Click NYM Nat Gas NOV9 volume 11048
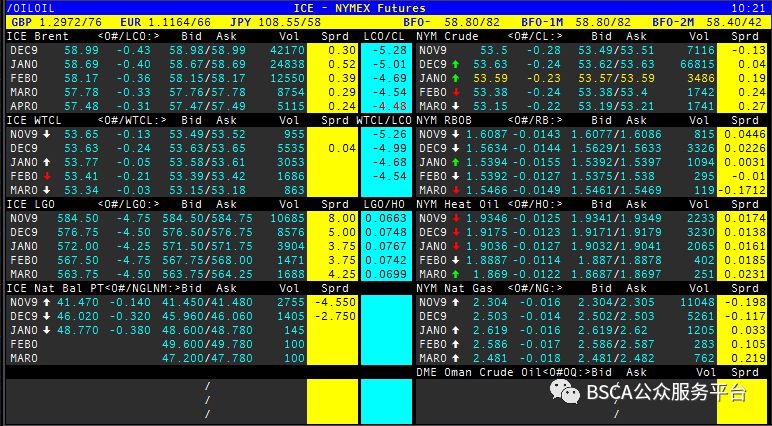This screenshot has width=772, height=426. click(x=697, y=302)
